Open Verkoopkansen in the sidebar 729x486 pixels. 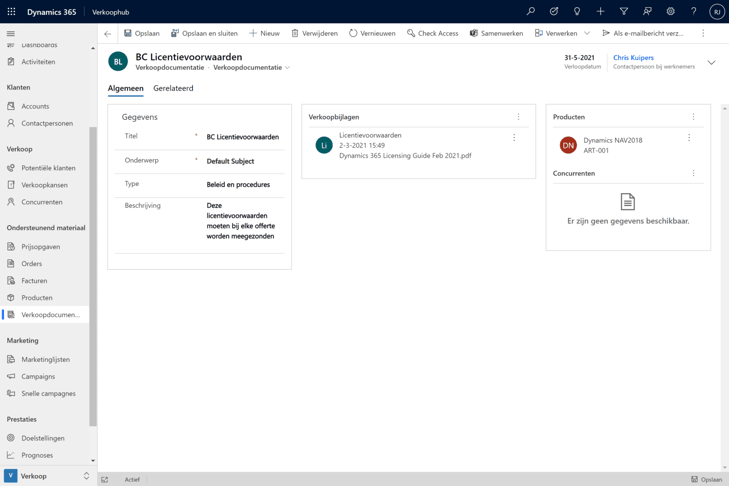(x=44, y=185)
